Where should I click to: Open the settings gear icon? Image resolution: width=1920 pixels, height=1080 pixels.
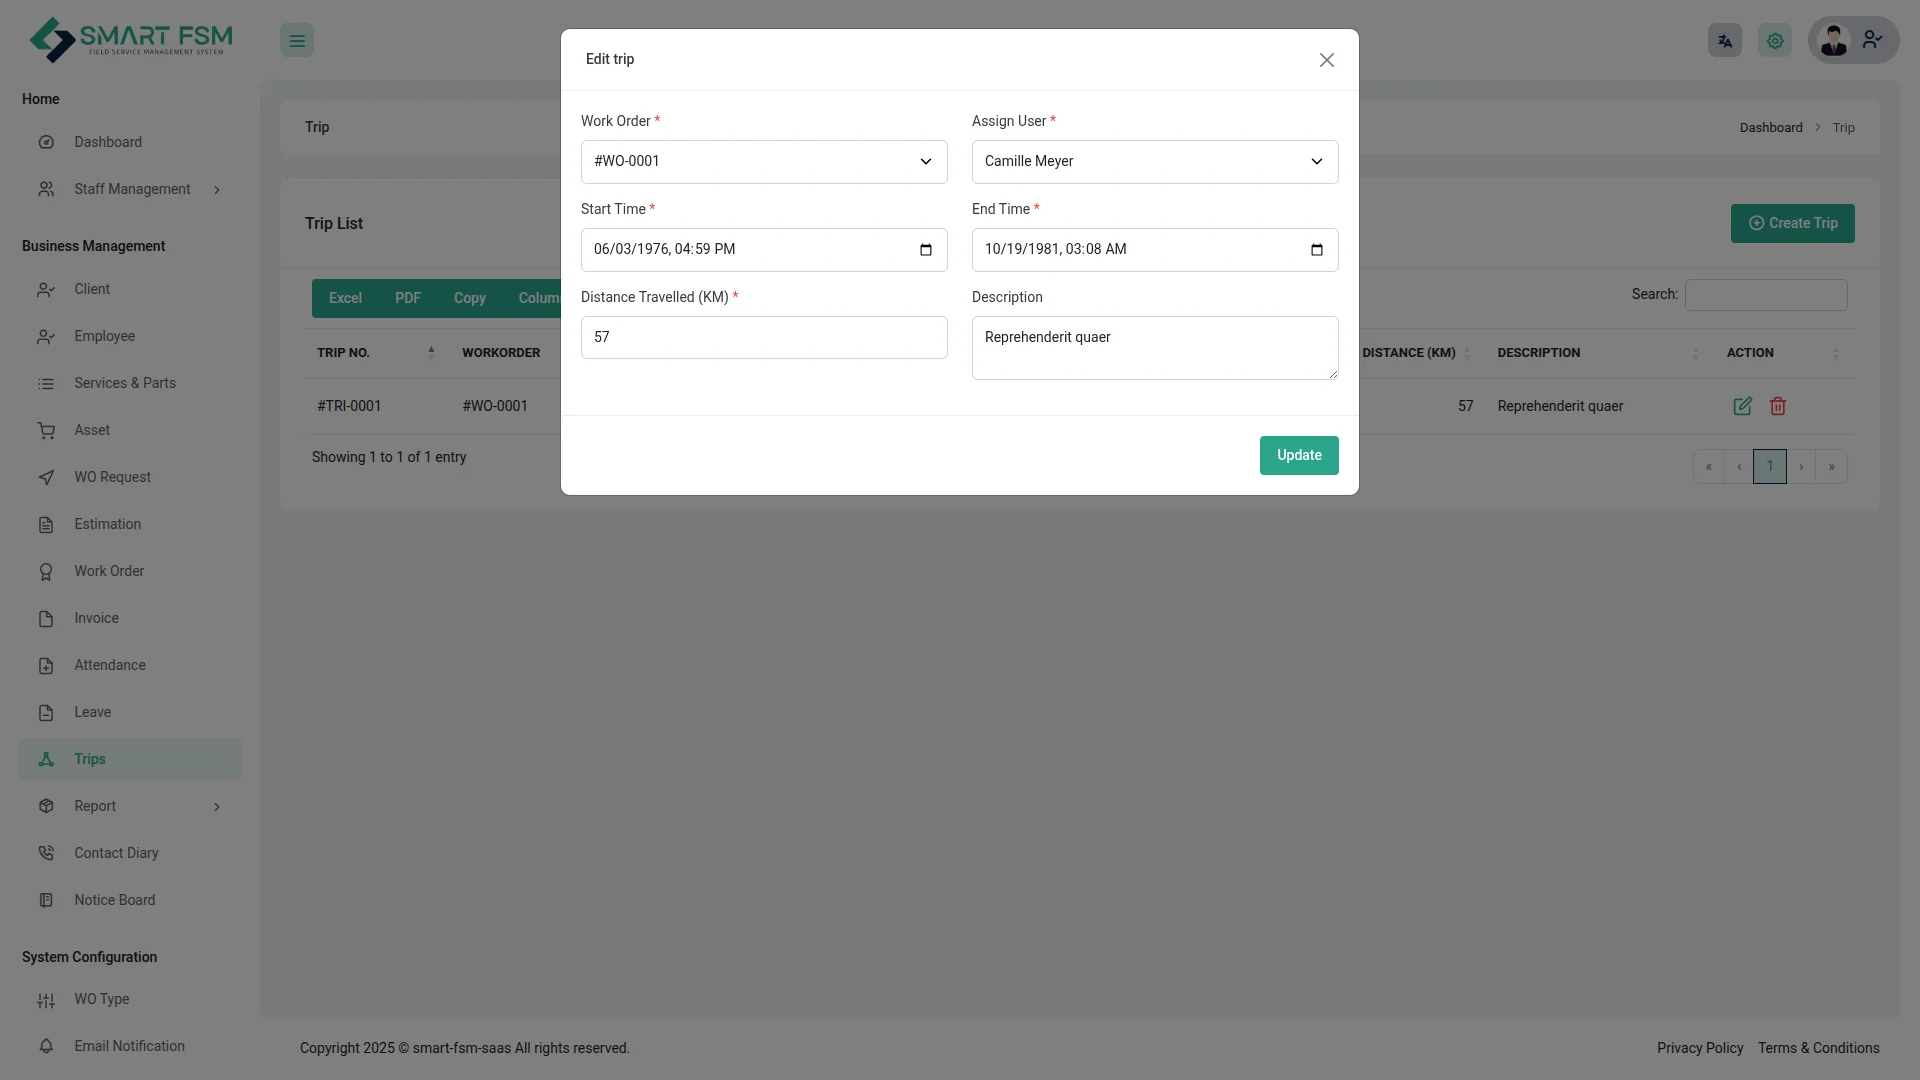coord(1775,41)
